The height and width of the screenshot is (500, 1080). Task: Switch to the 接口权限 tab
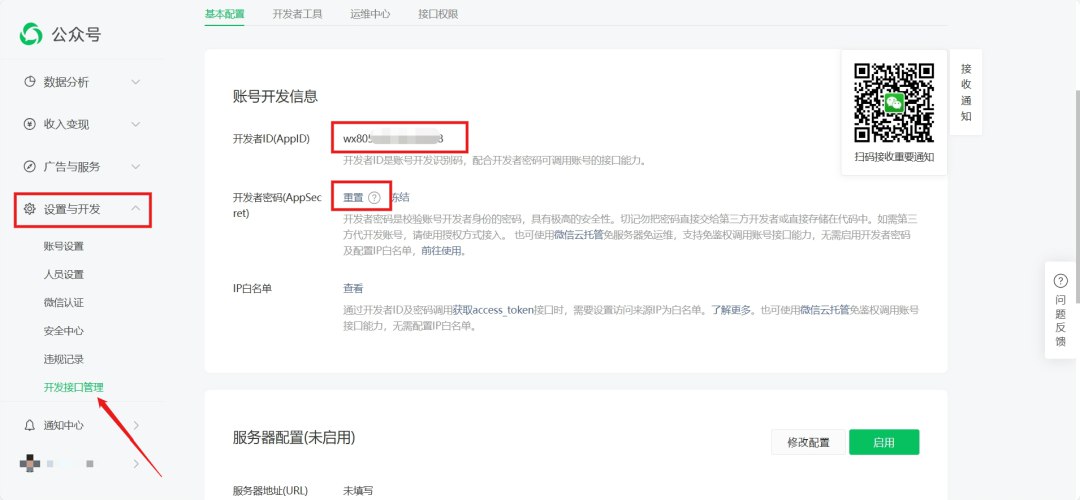(x=438, y=14)
